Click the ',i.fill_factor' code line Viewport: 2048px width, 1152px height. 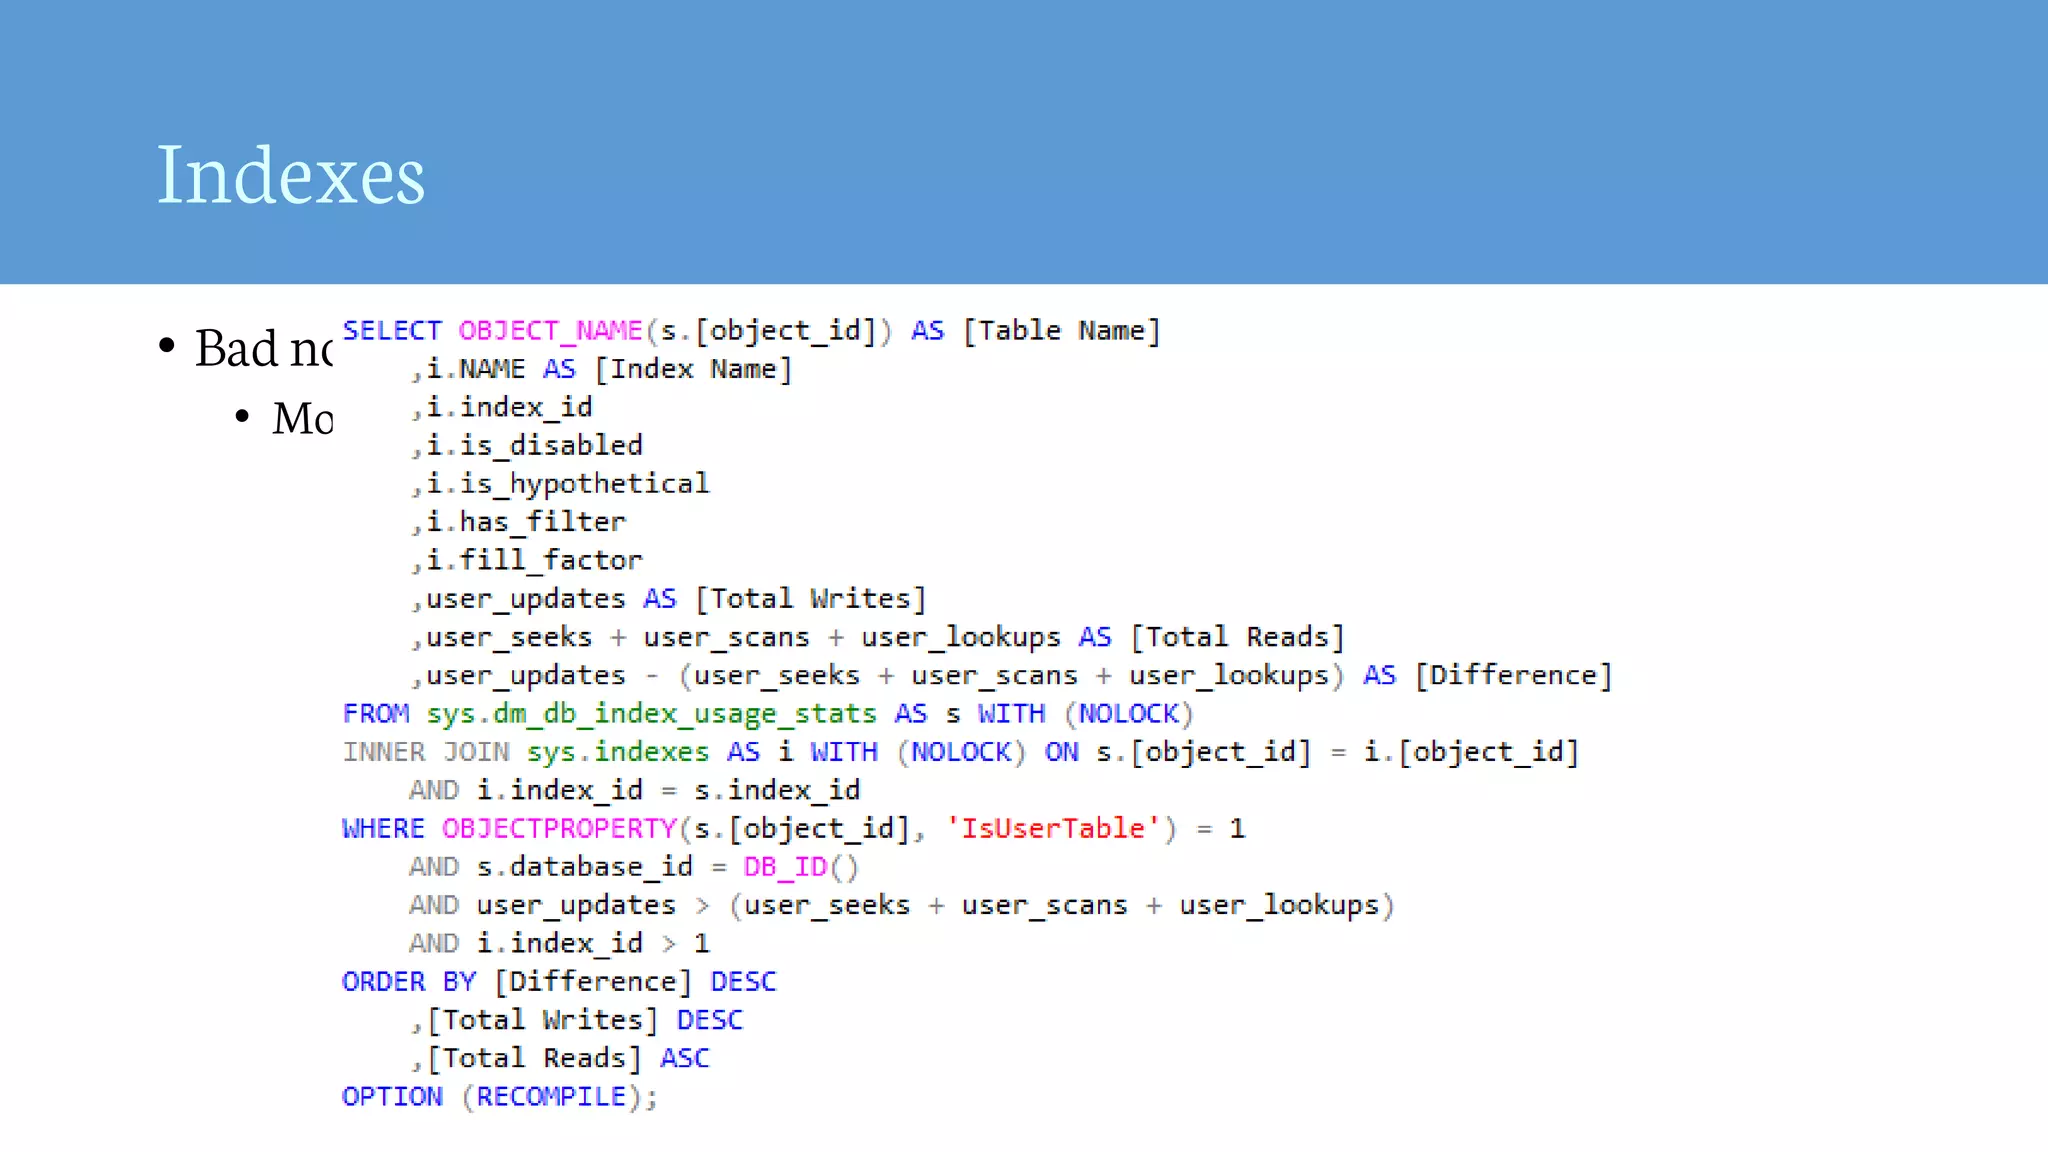tap(527, 560)
